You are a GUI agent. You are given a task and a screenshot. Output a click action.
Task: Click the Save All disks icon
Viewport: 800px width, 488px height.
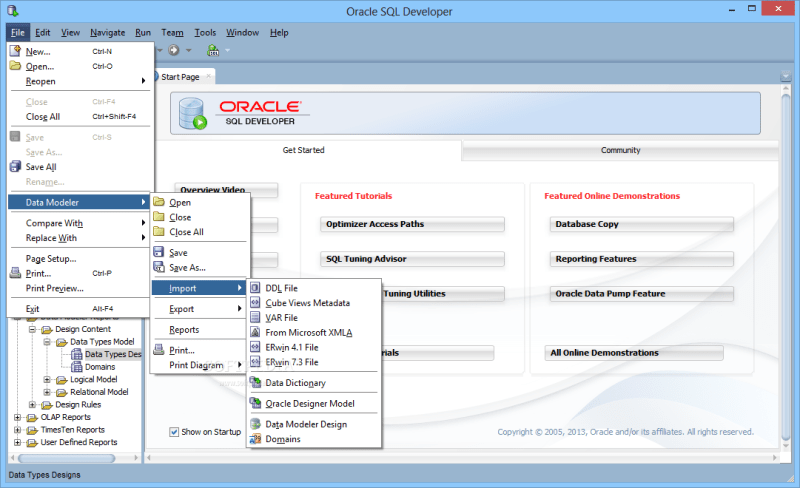(15, 167)
